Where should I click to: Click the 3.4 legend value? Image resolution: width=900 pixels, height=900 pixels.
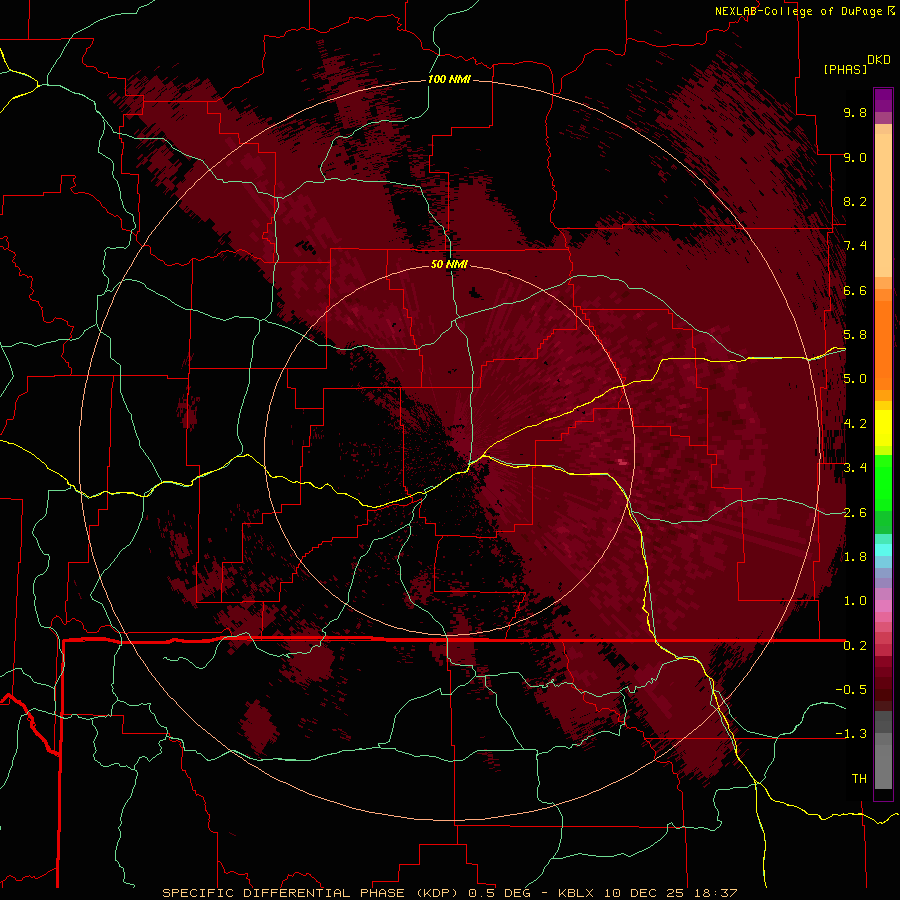tap(855, 468)
